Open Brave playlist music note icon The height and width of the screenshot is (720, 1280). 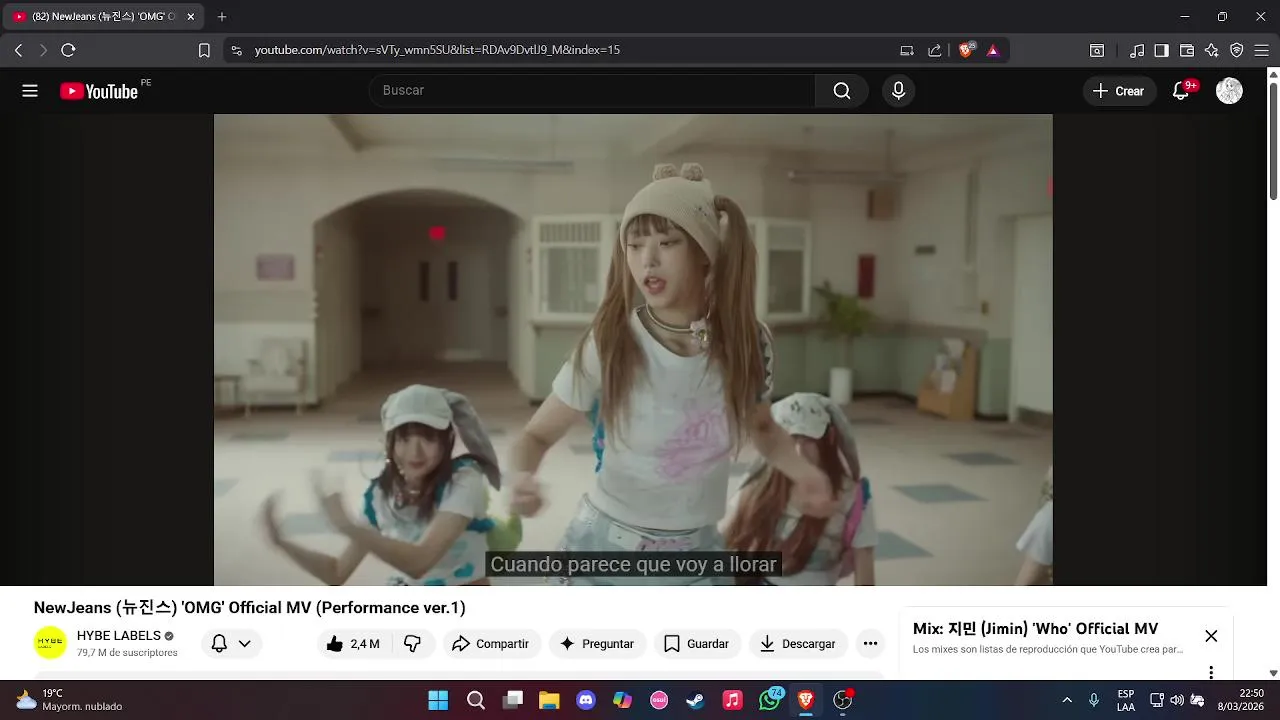[x=1137, y=50]
